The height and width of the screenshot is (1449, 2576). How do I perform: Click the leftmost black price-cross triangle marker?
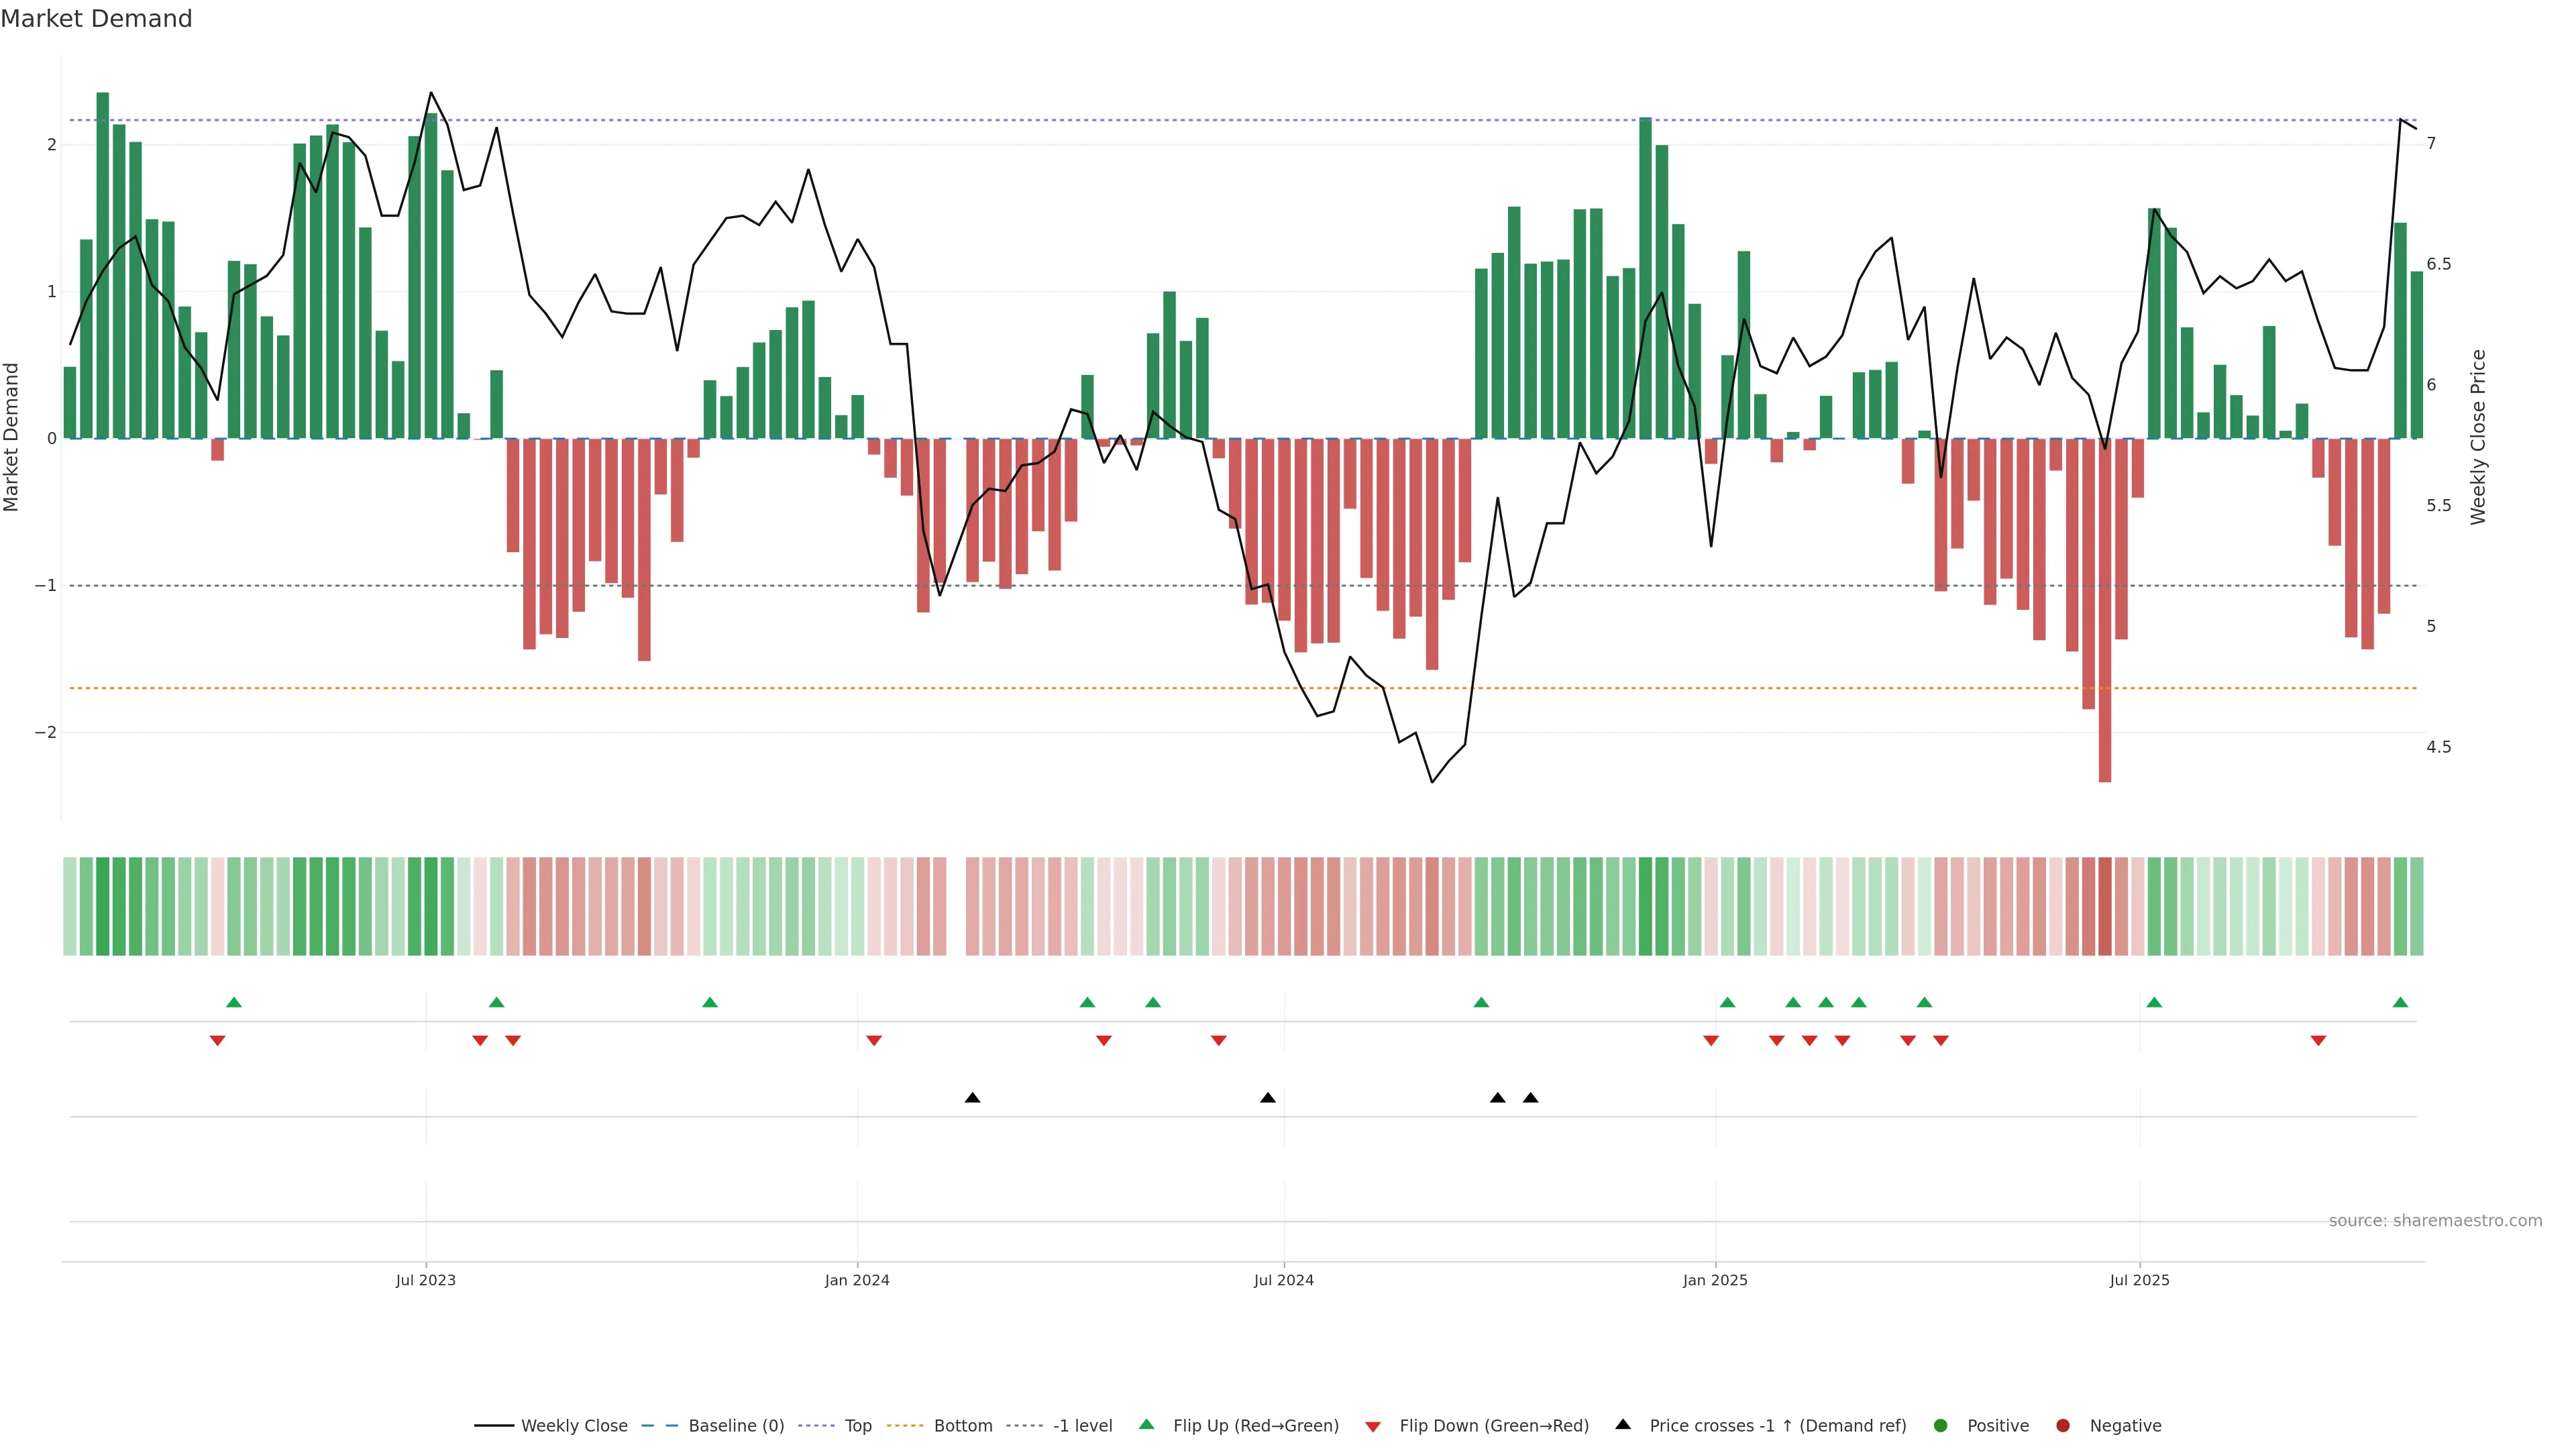[972, 1097]
